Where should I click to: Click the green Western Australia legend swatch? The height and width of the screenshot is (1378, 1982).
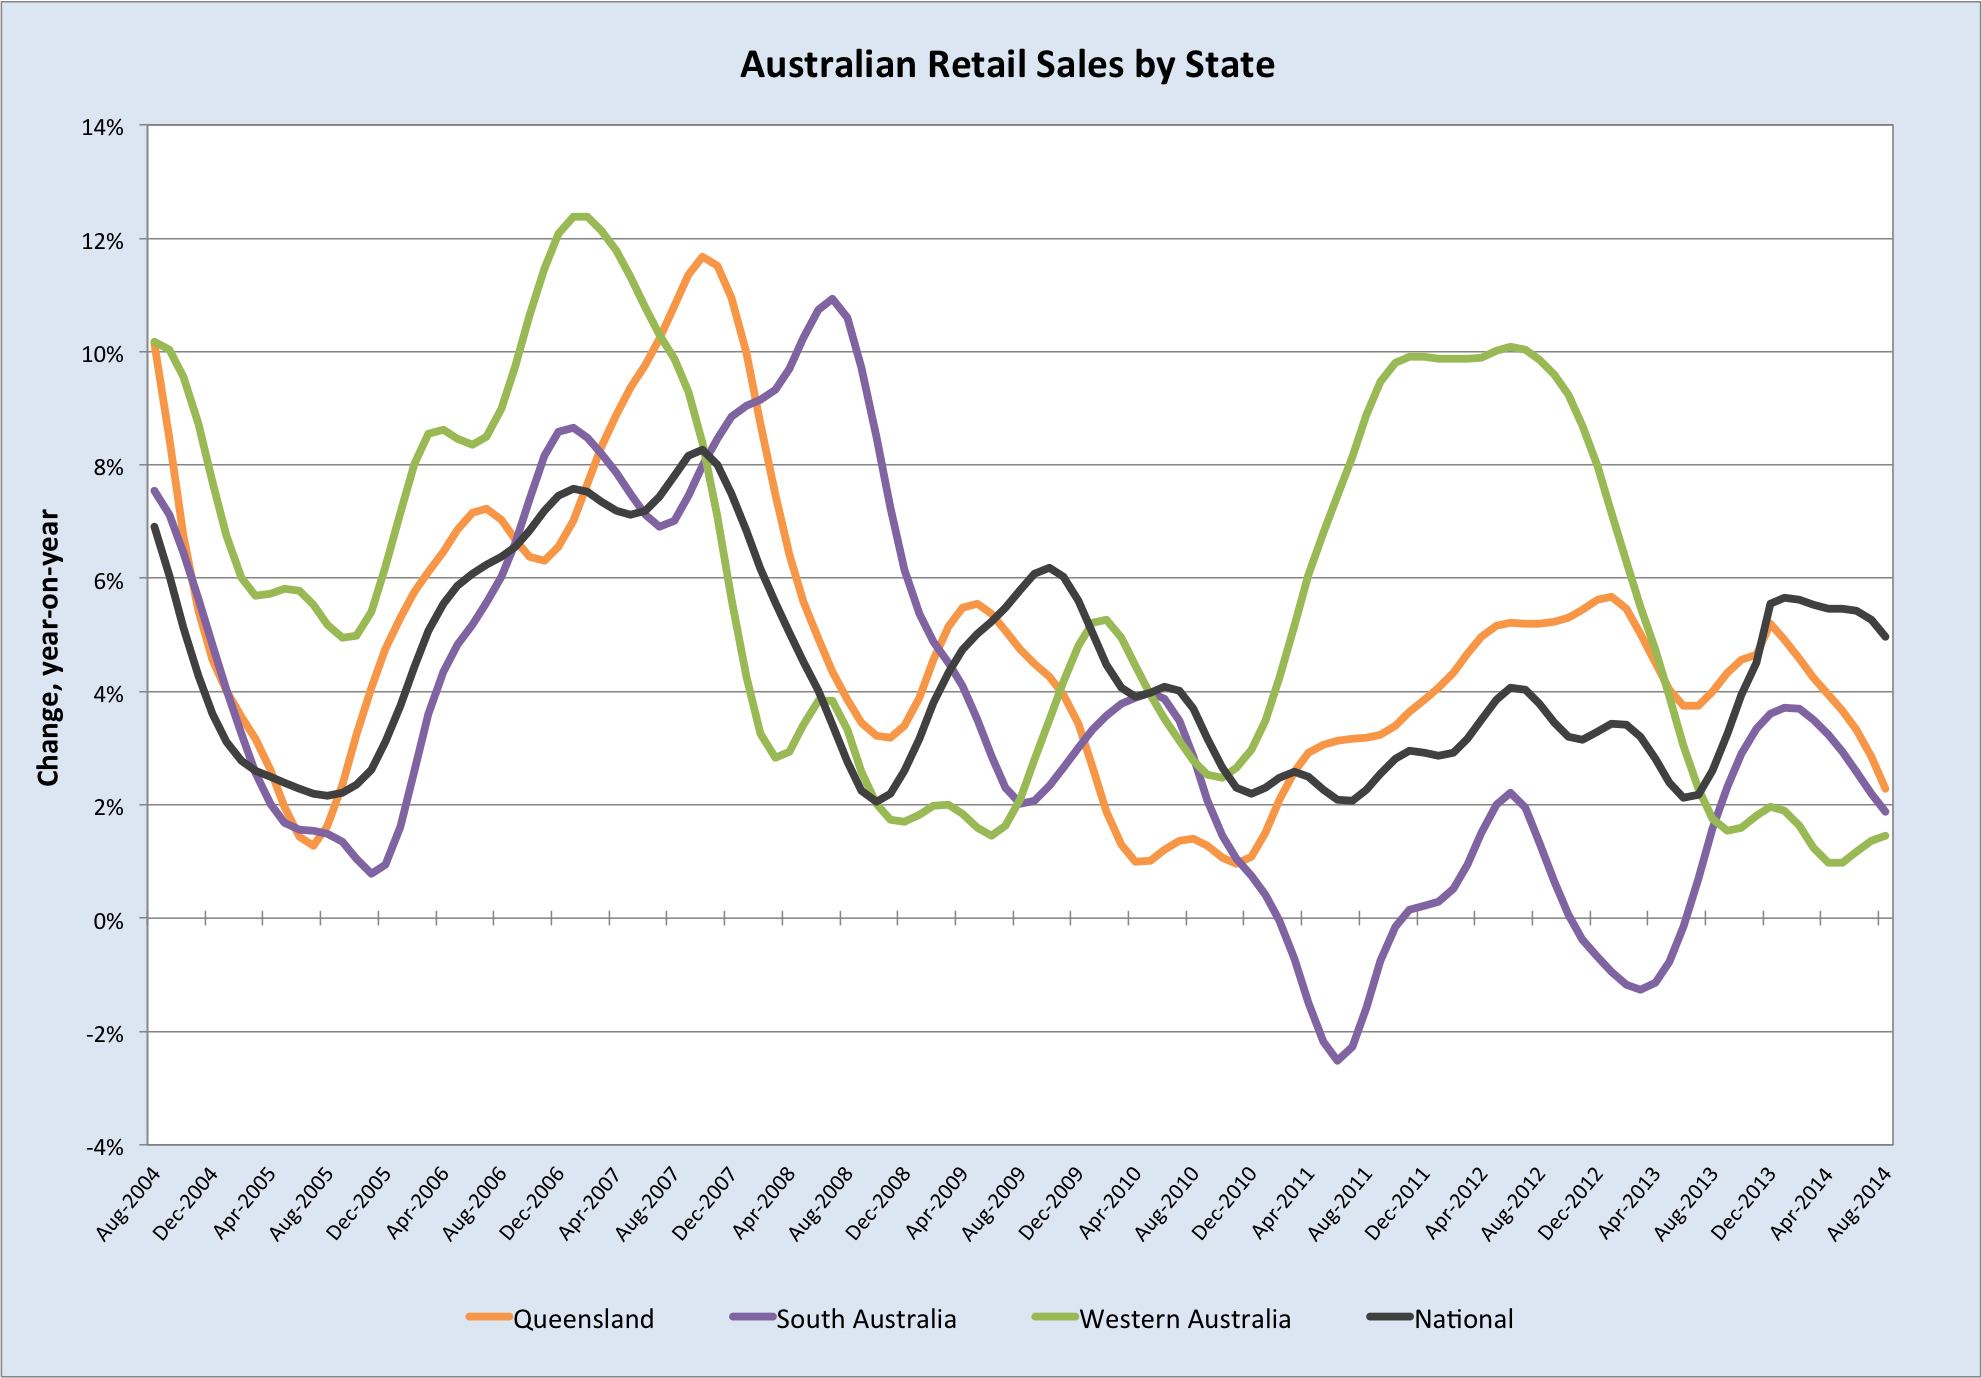pos(1055,1318)
